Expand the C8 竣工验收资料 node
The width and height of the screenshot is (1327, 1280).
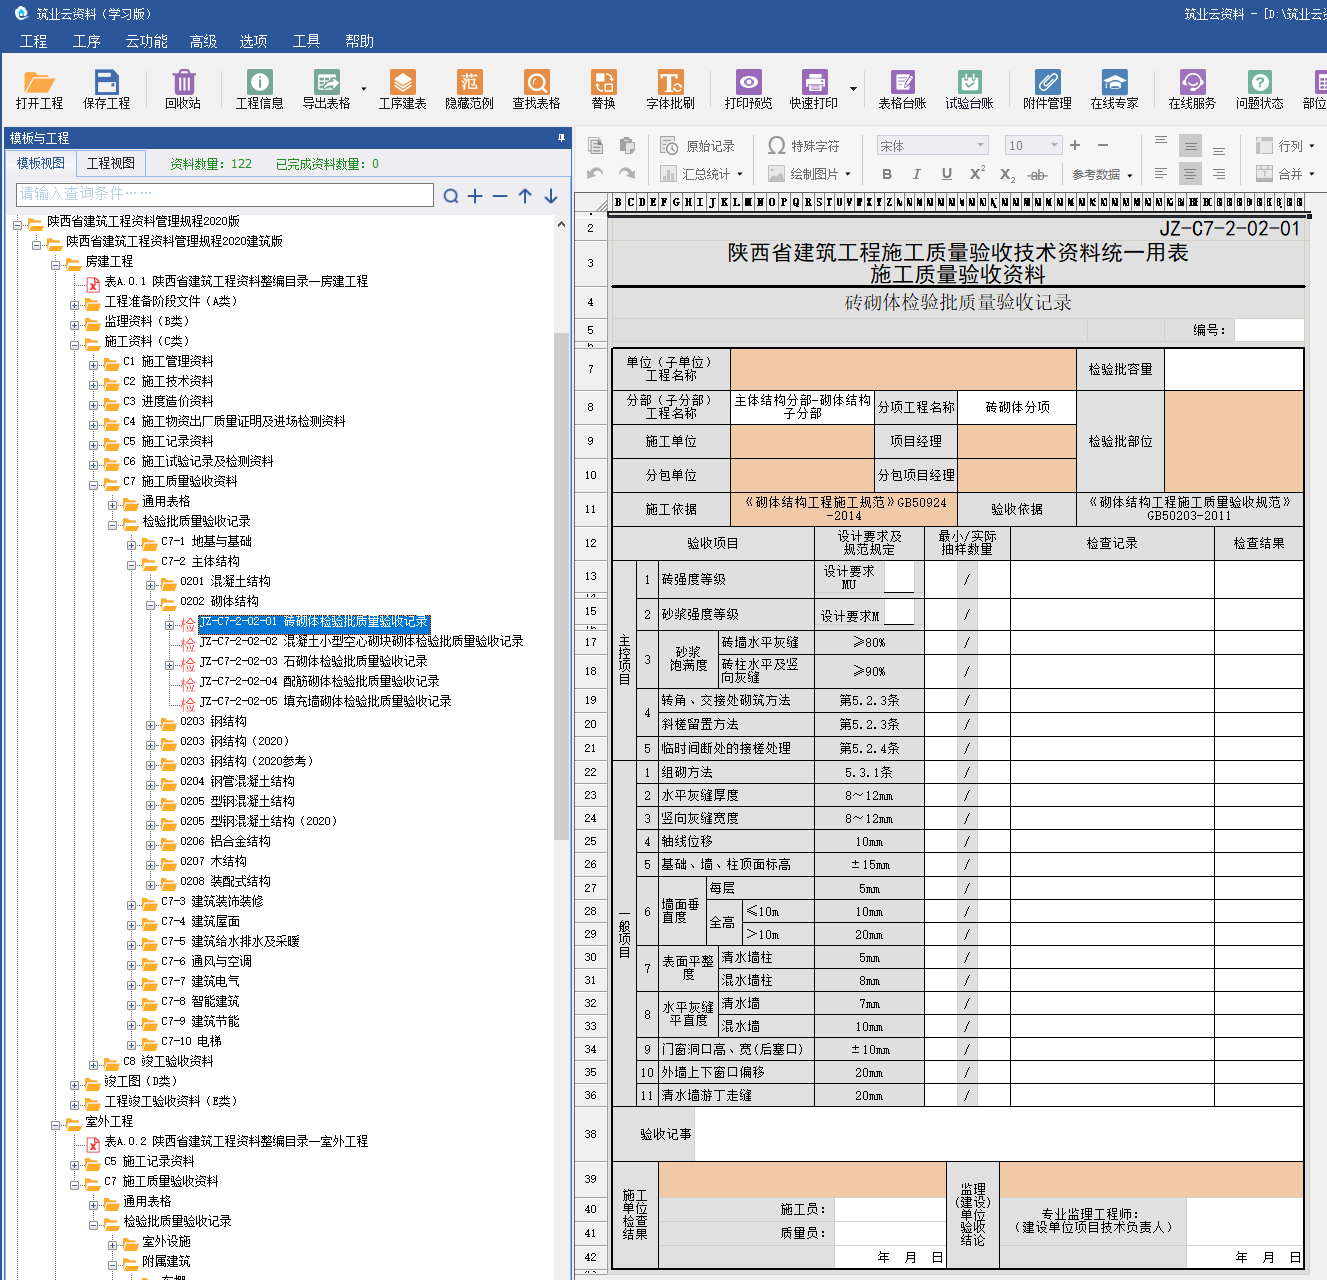93,1065
